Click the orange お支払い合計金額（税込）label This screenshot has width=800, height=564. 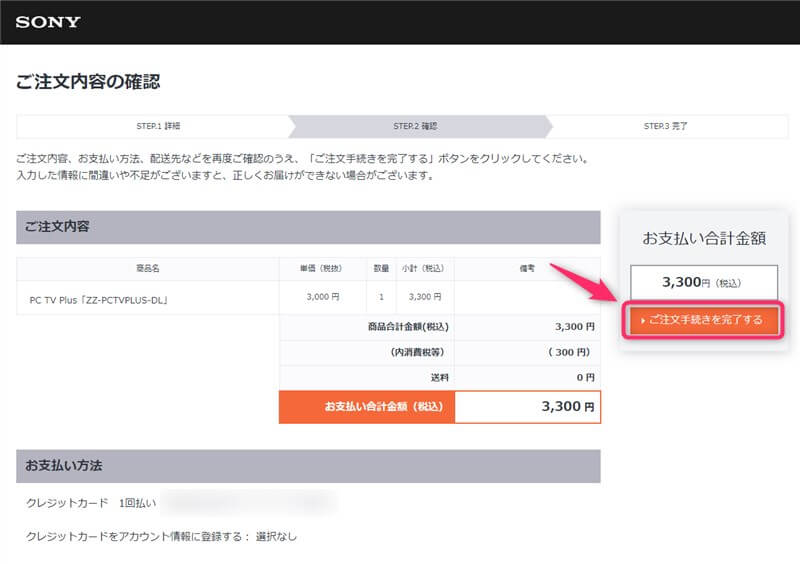click(367, 407)
